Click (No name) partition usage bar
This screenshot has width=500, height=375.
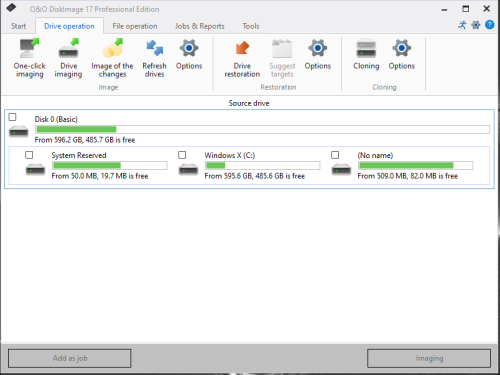click(416, 165)
